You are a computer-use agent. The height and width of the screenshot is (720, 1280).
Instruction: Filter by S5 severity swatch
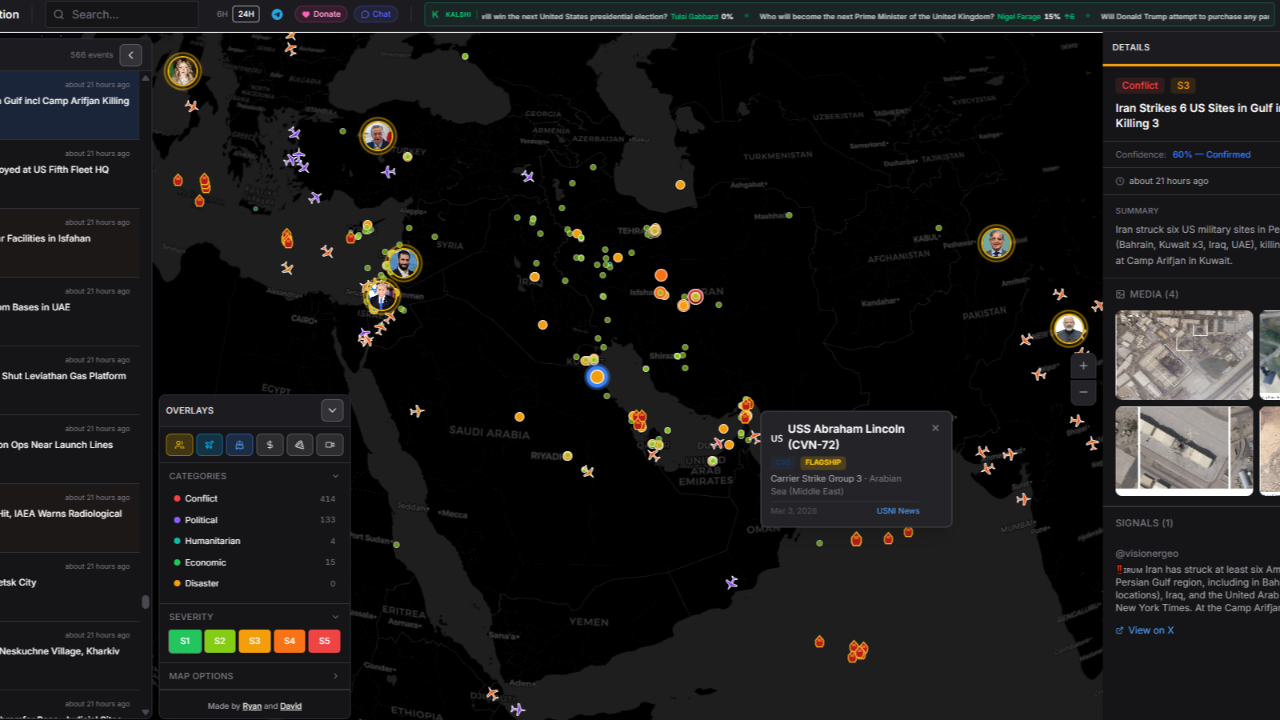pos(324,641)
